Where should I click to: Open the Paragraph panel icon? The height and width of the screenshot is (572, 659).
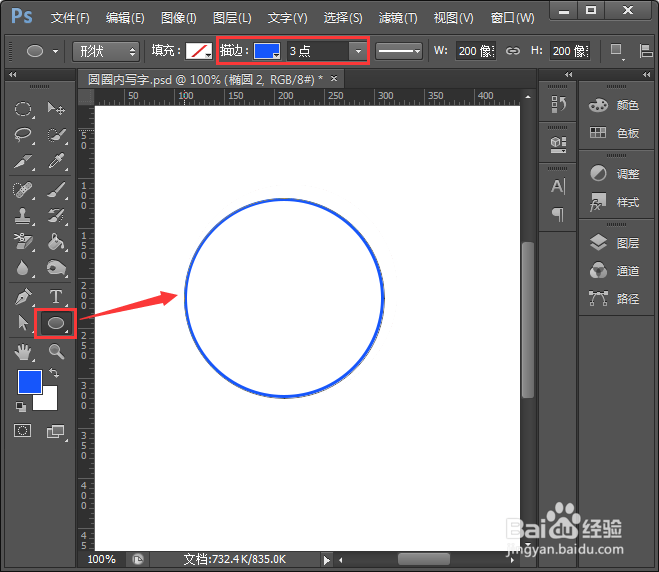558,214
